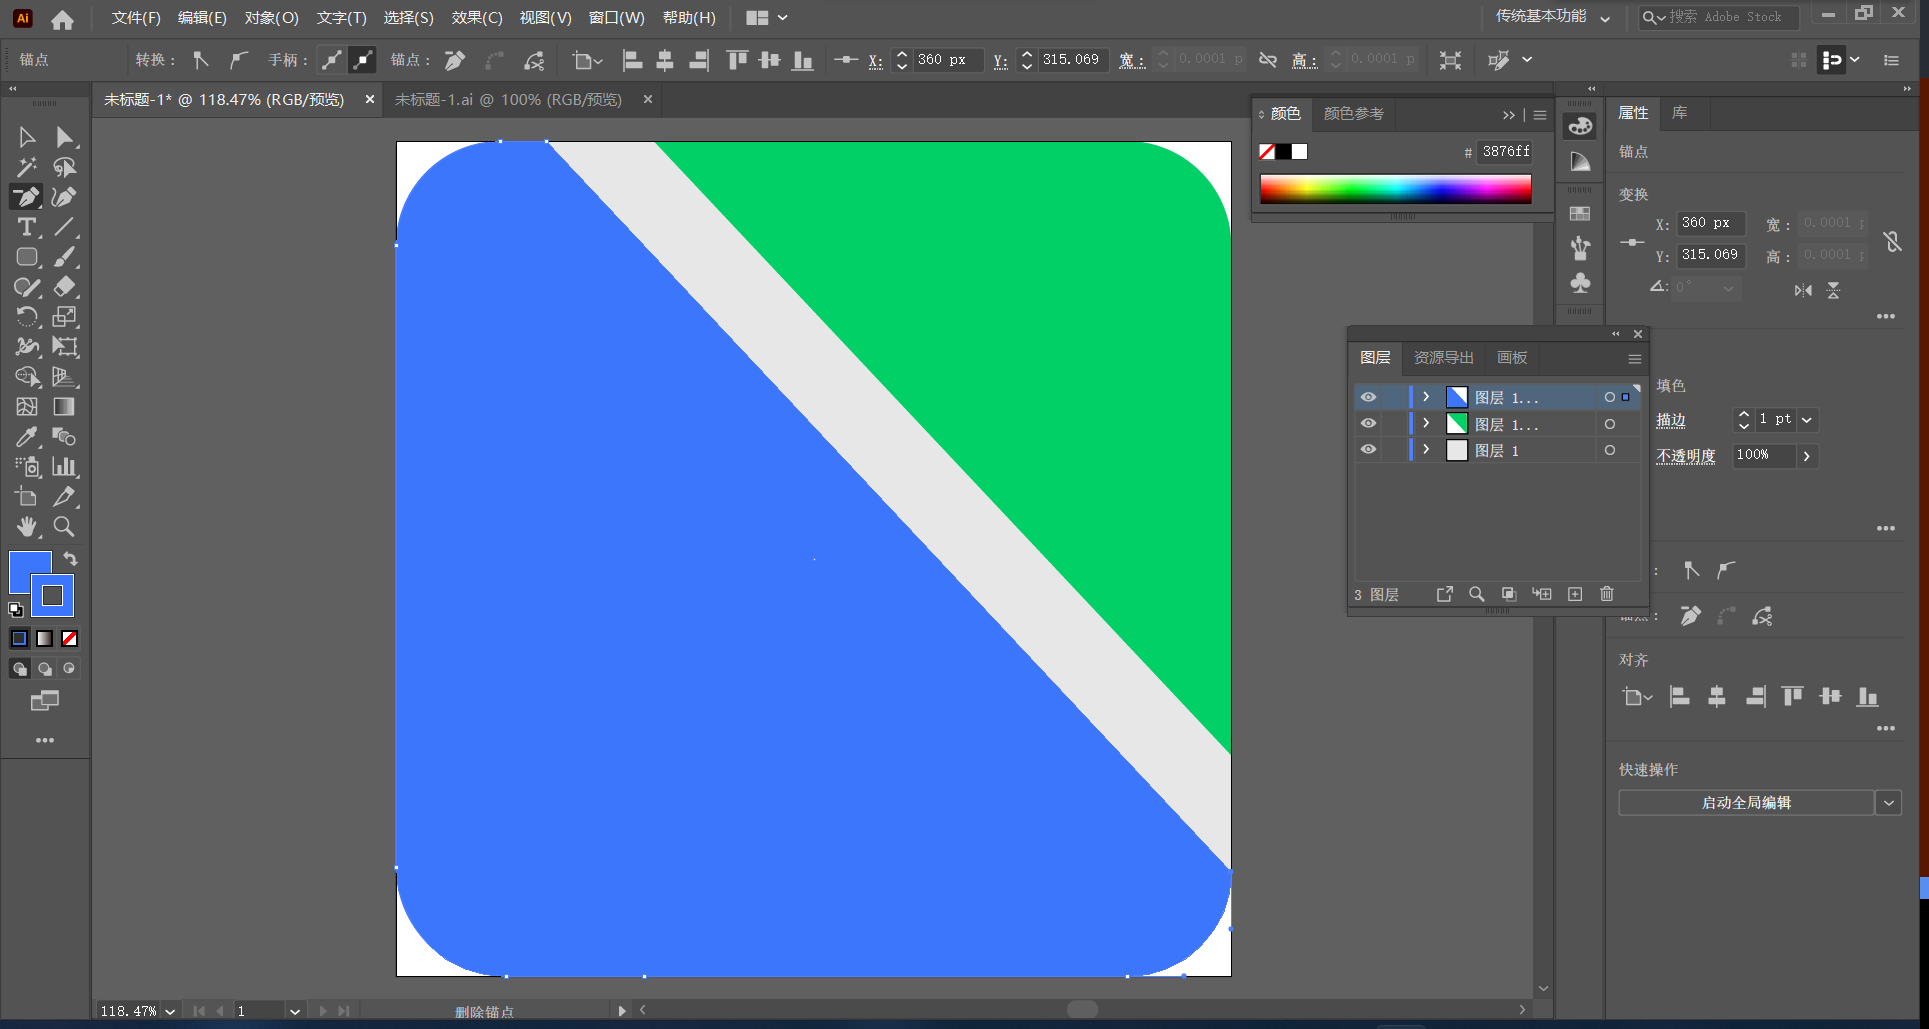Open the Home screen icon
This screenshot has height=1029, width=1929.
click(x=62, y=19)
